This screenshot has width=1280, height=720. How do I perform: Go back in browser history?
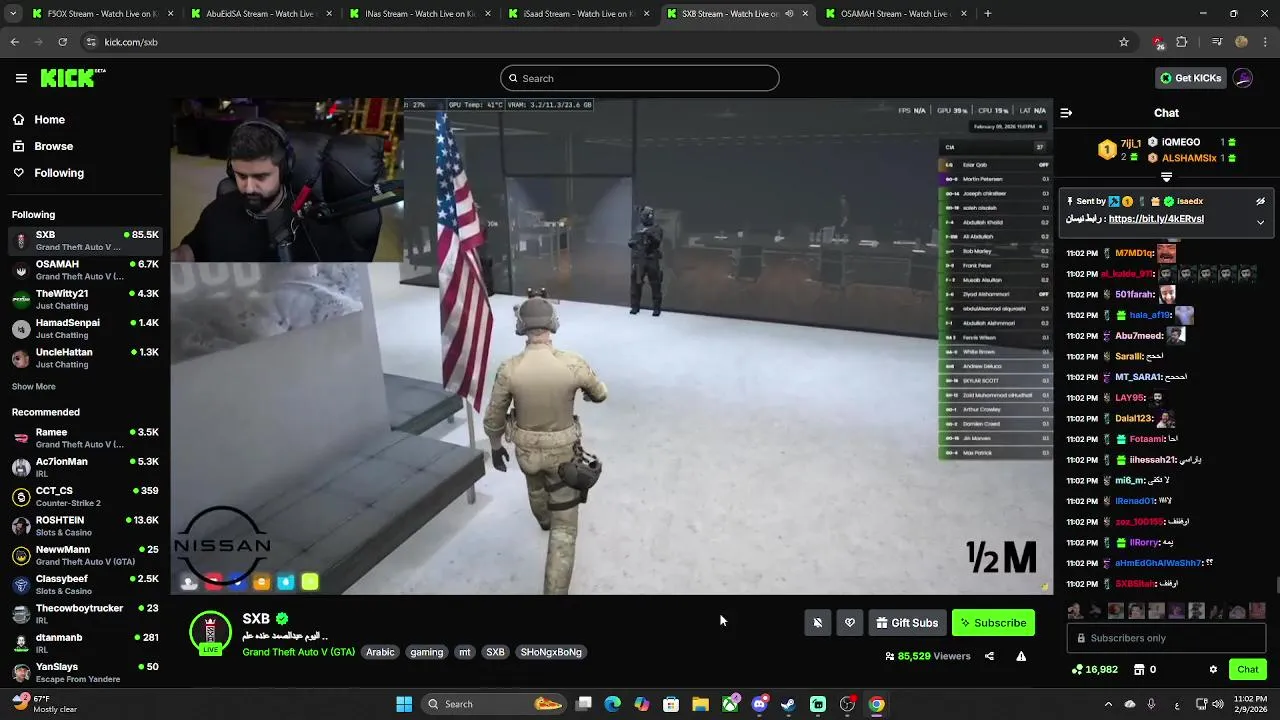point(14,42)
